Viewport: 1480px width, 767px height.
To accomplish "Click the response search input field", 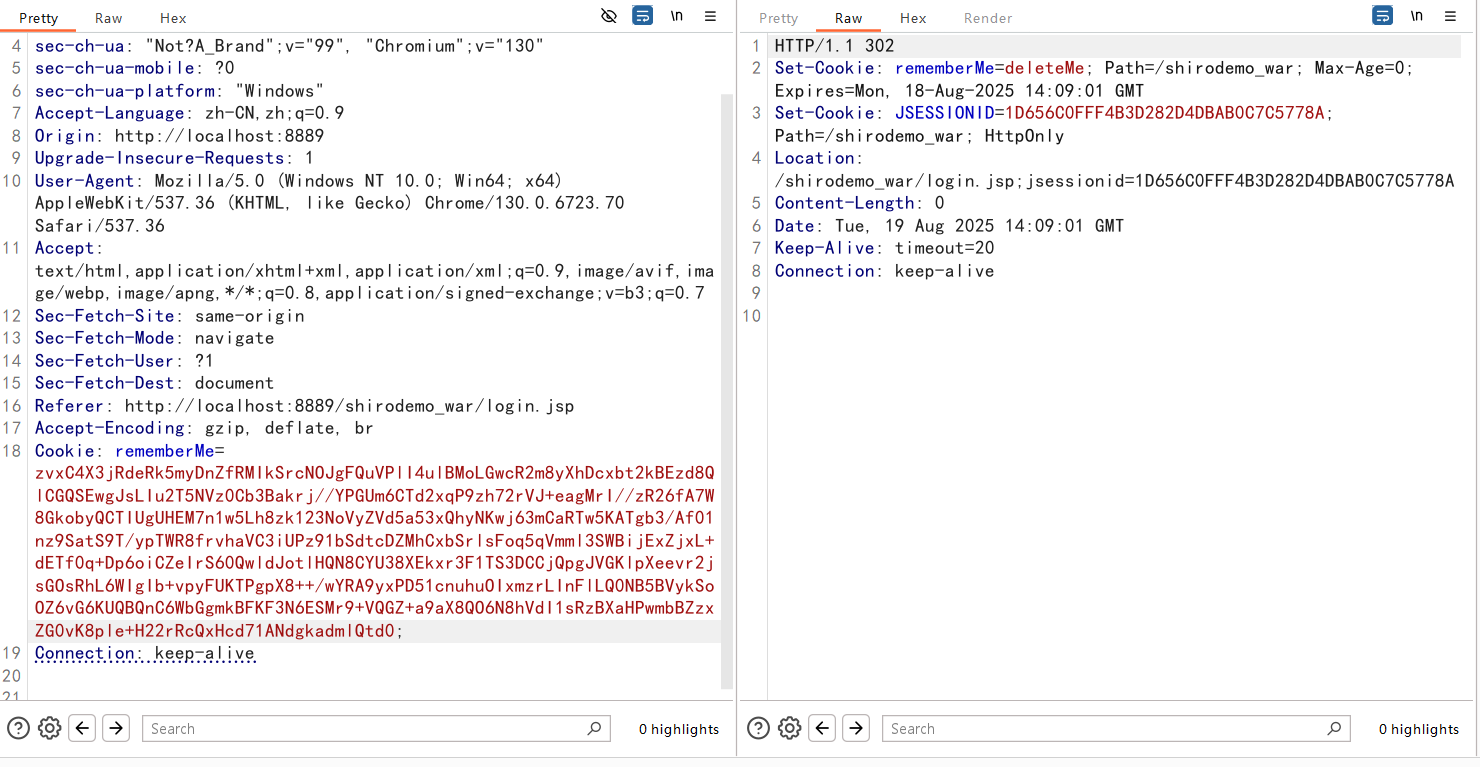I will pyautogui.click(x=1105, y=728).
